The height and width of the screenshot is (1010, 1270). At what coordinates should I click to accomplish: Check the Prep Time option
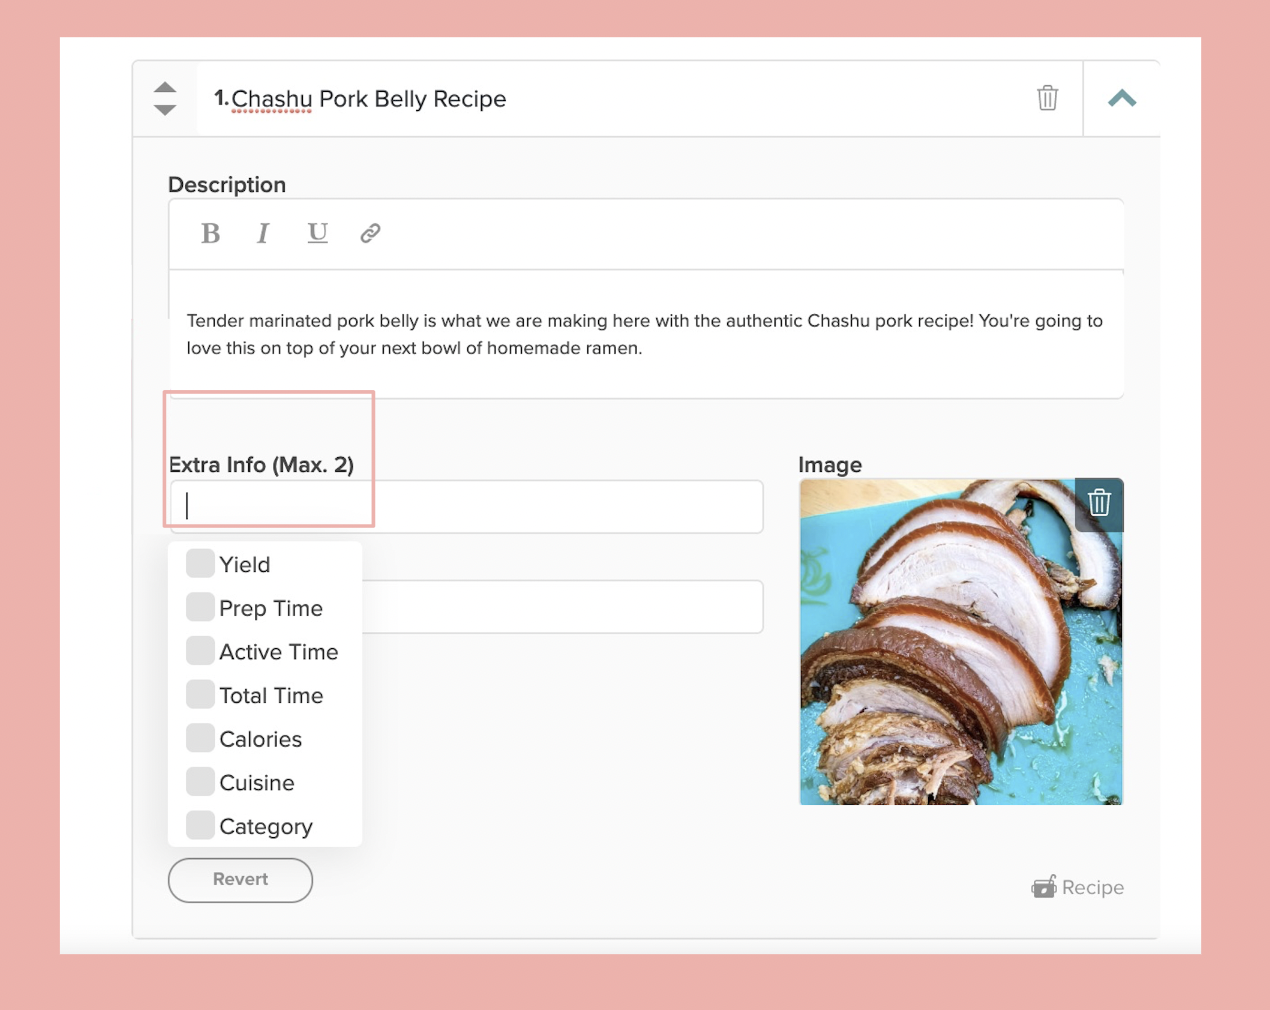coord(200,607)
